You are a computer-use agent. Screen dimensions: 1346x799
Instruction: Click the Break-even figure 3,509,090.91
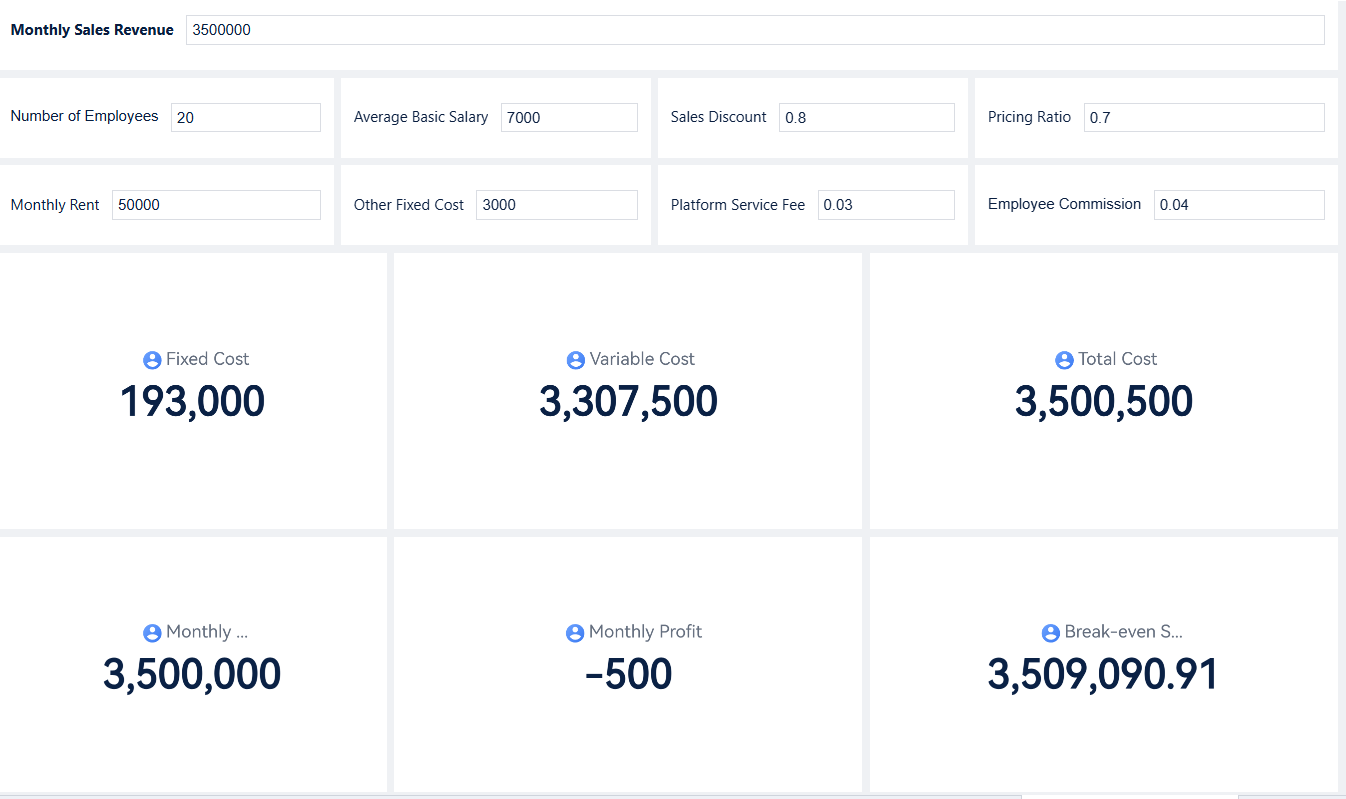1103,673
